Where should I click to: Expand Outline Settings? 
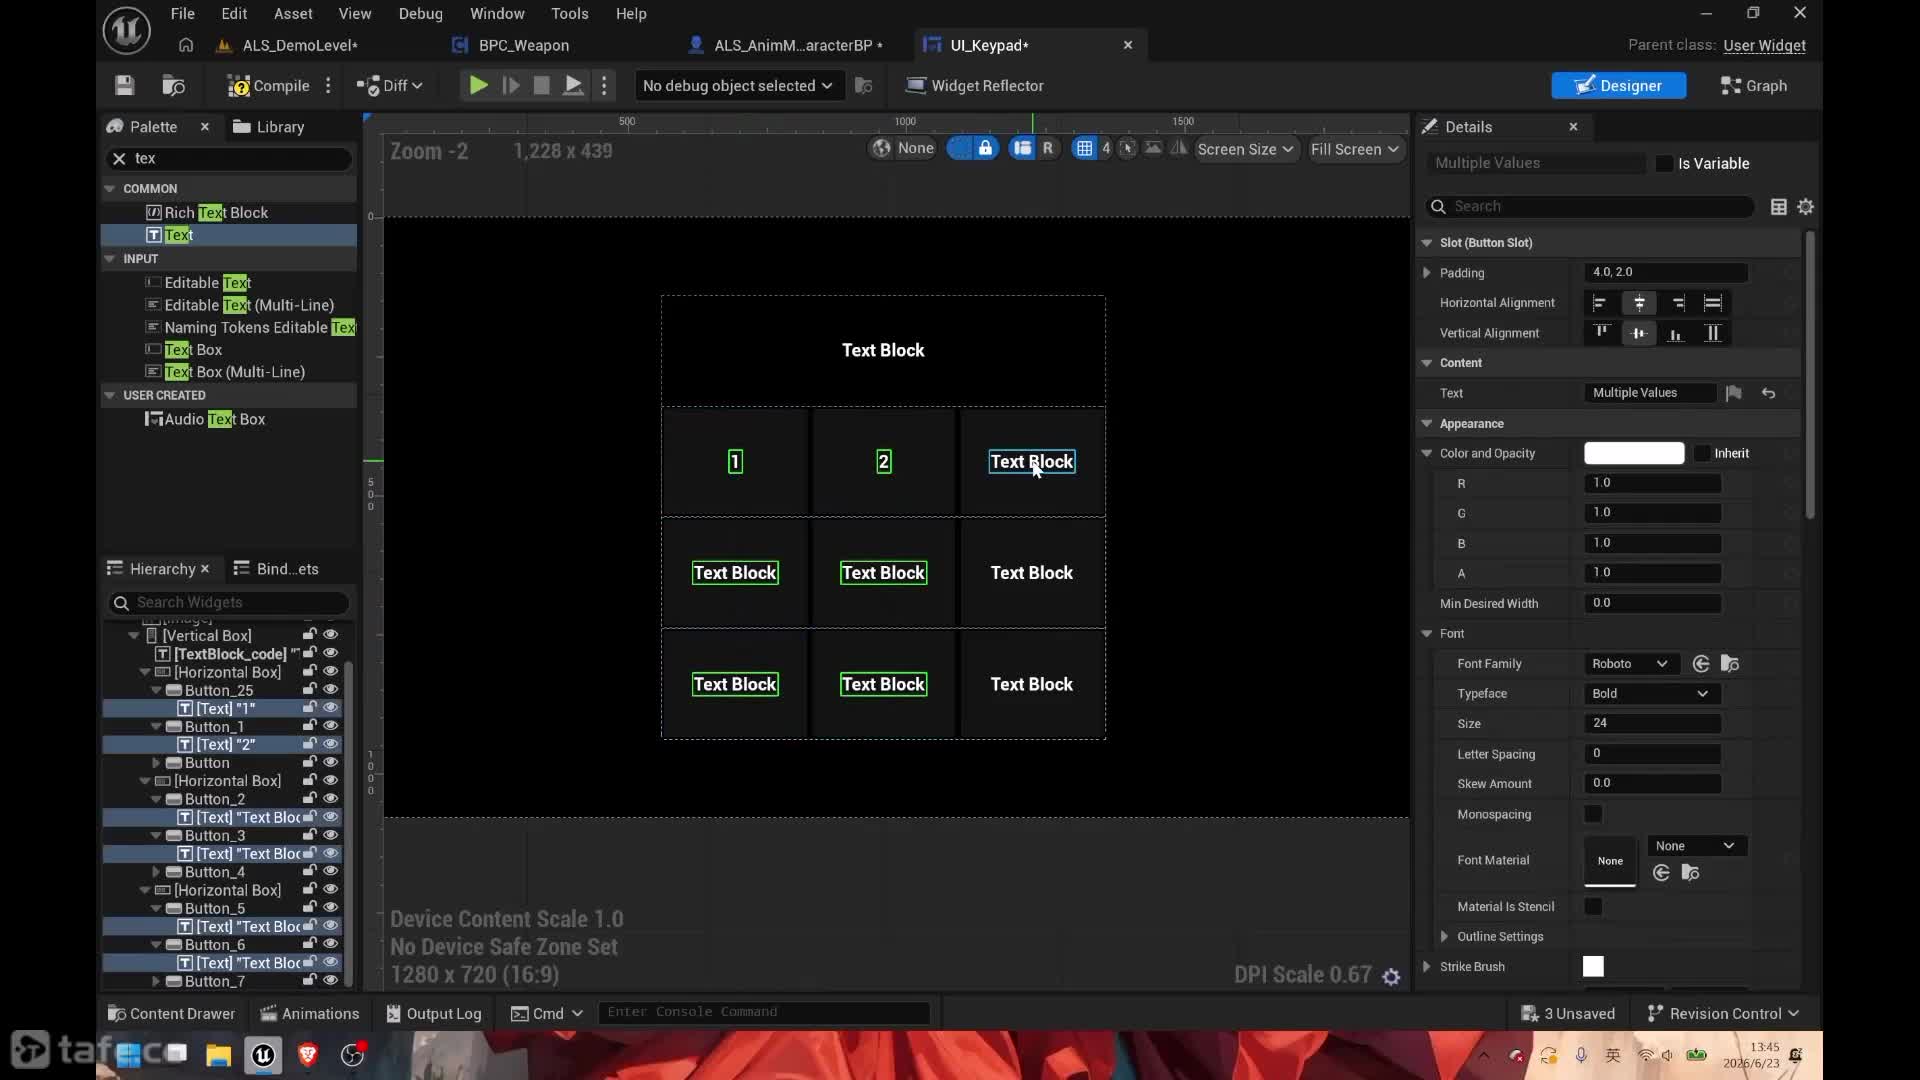click(1444, 937)
